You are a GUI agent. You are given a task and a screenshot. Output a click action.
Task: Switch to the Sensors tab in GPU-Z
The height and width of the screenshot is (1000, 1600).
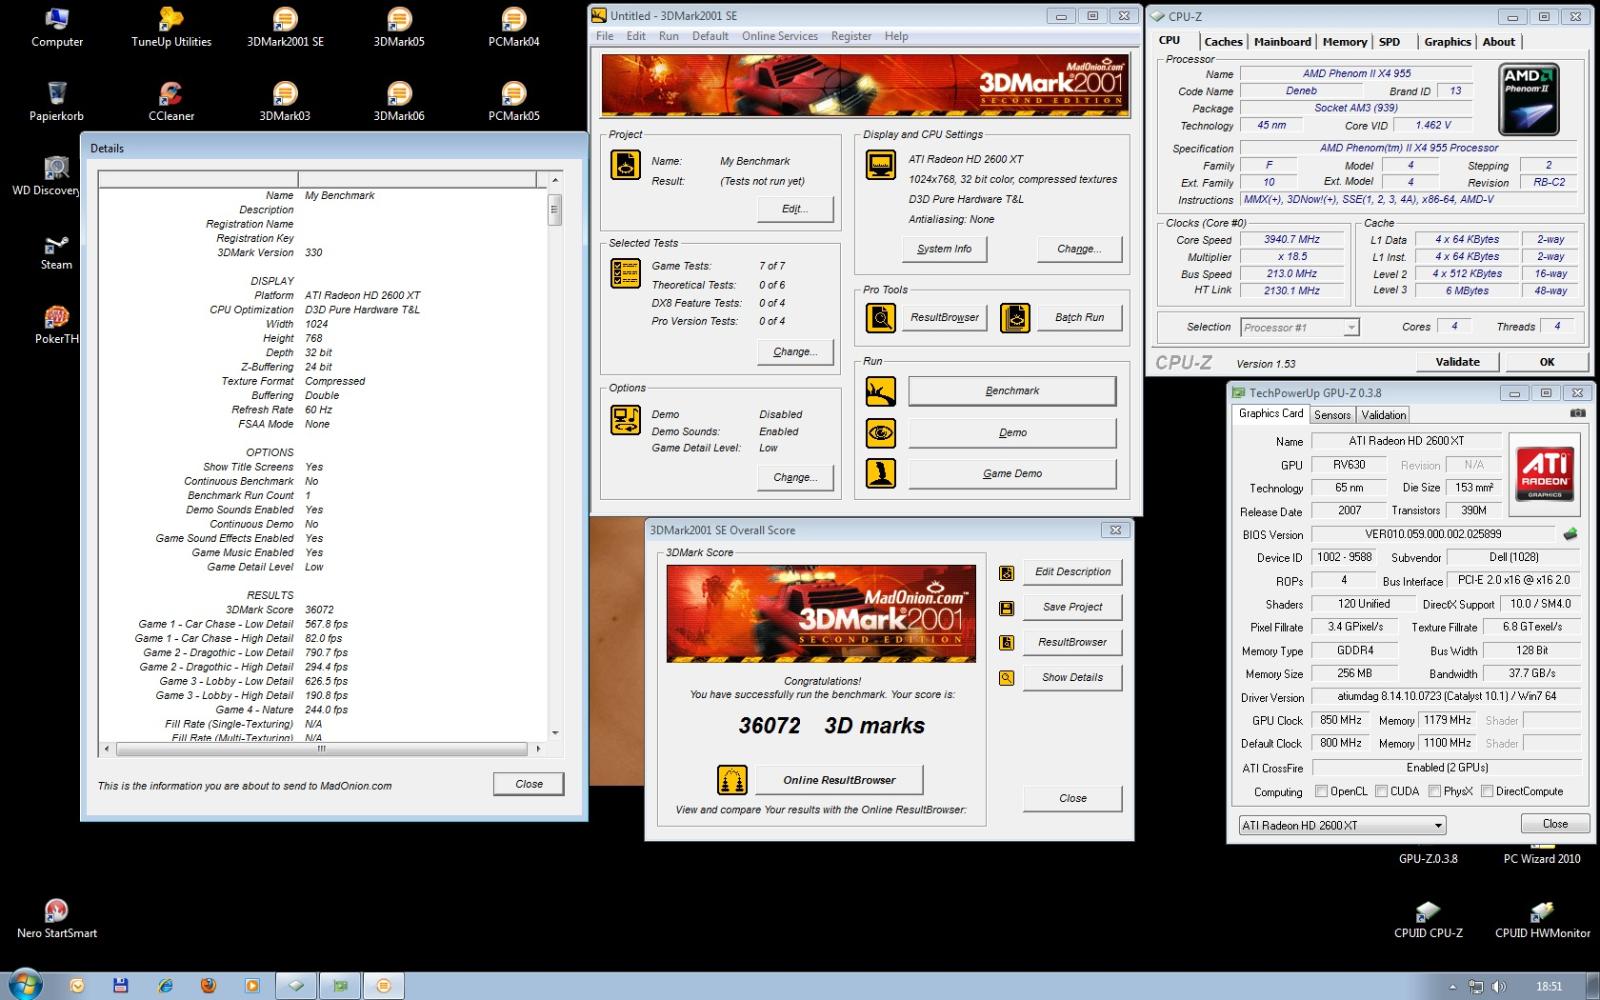[x=1332, y=415]
